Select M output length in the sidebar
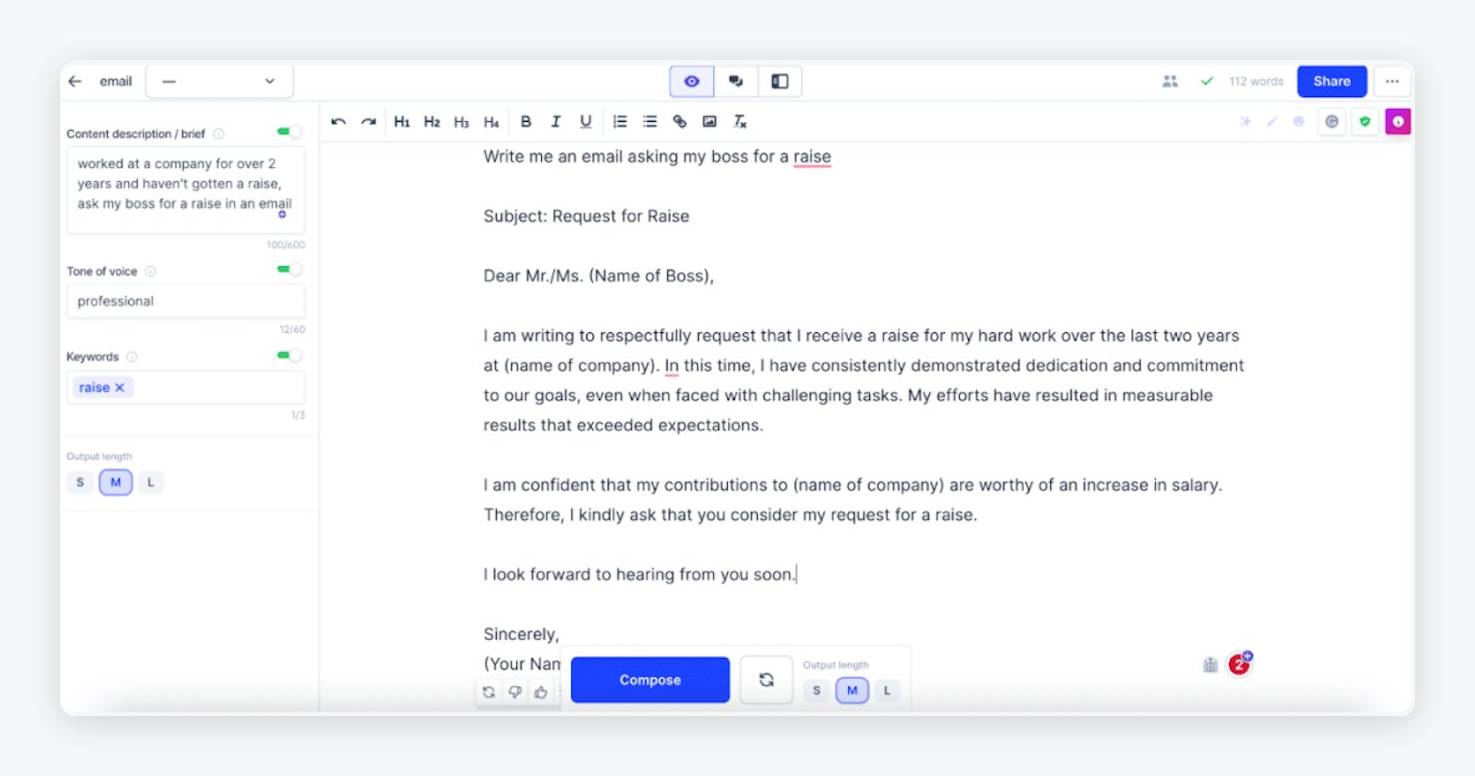This screenshot has width=1475, height=776. coord(116,483)
